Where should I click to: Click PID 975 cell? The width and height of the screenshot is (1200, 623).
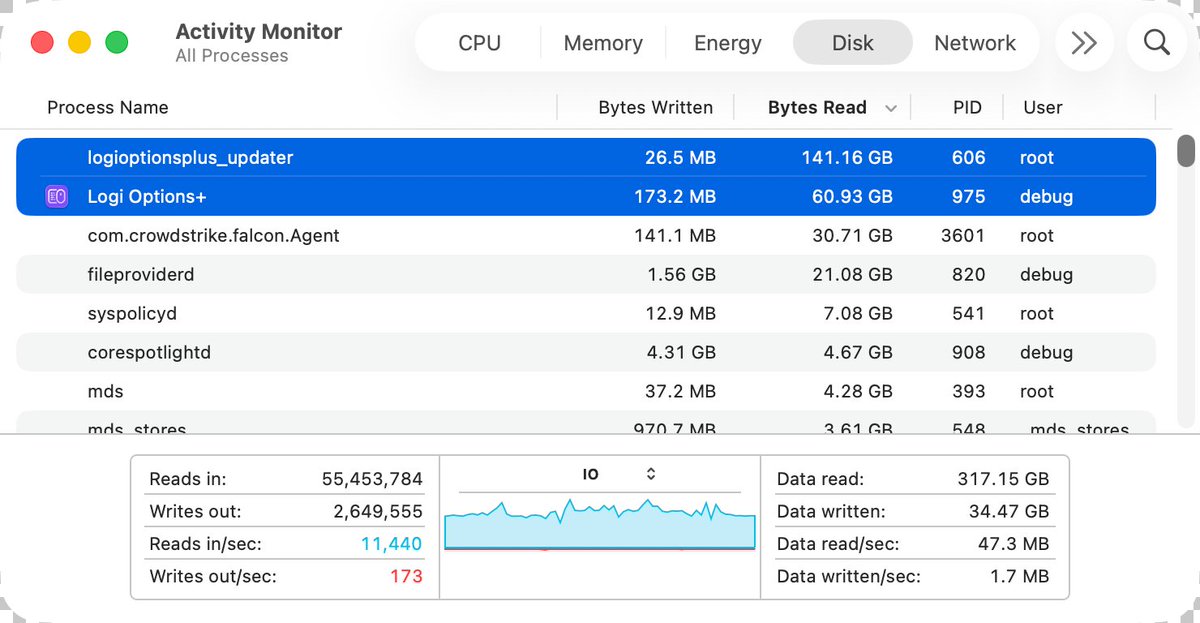click(x=969, y=197)
